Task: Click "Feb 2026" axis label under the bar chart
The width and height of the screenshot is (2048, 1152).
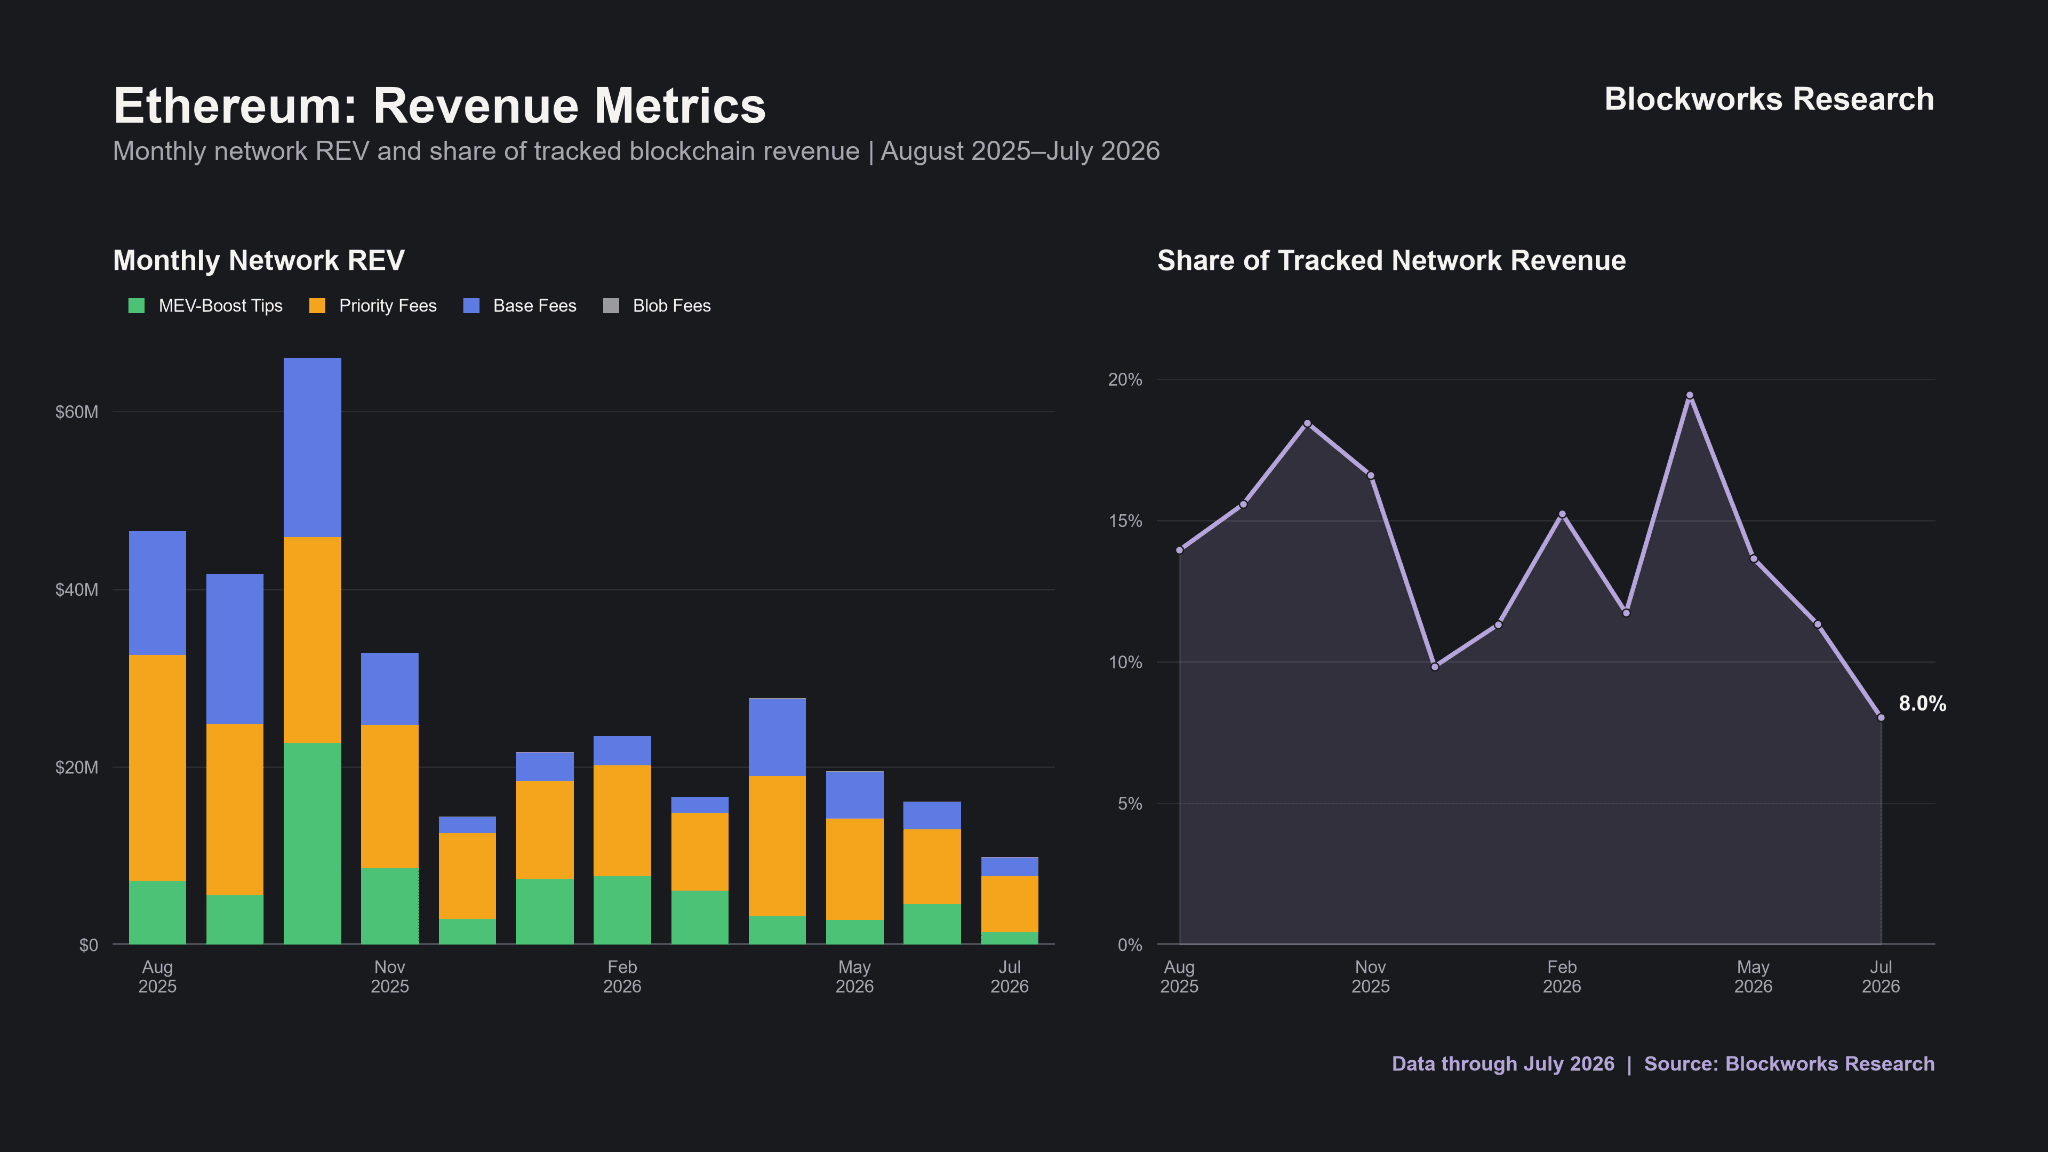Action: 622,977
